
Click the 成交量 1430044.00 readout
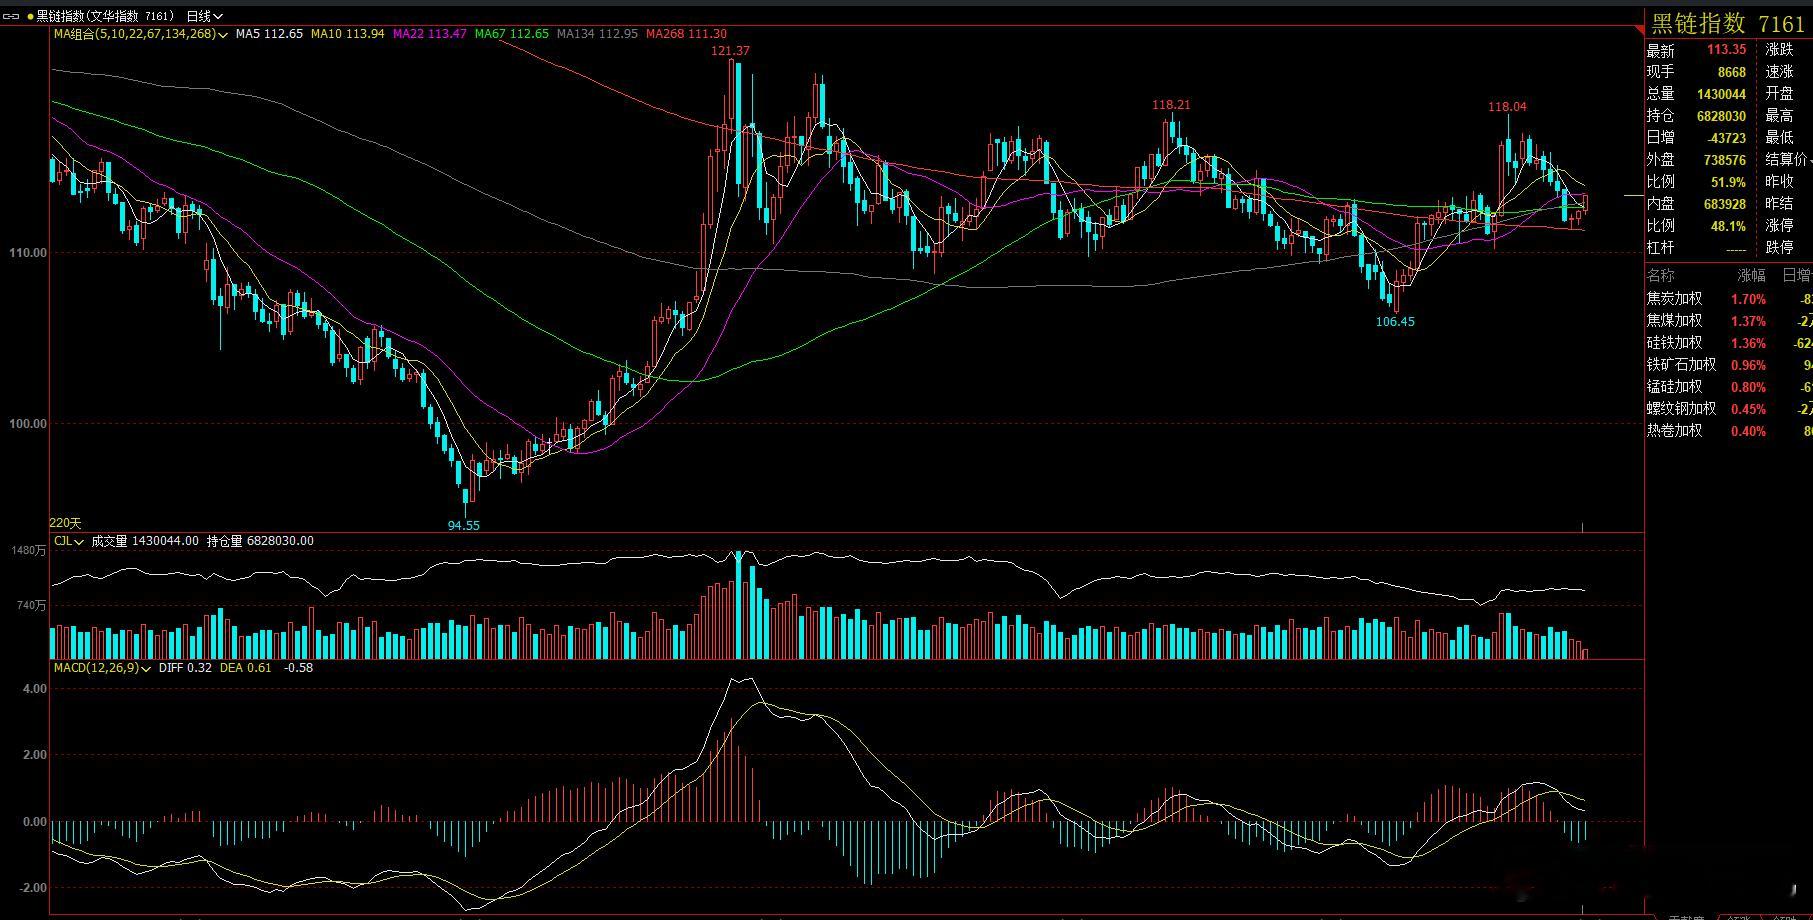[145, 541]
